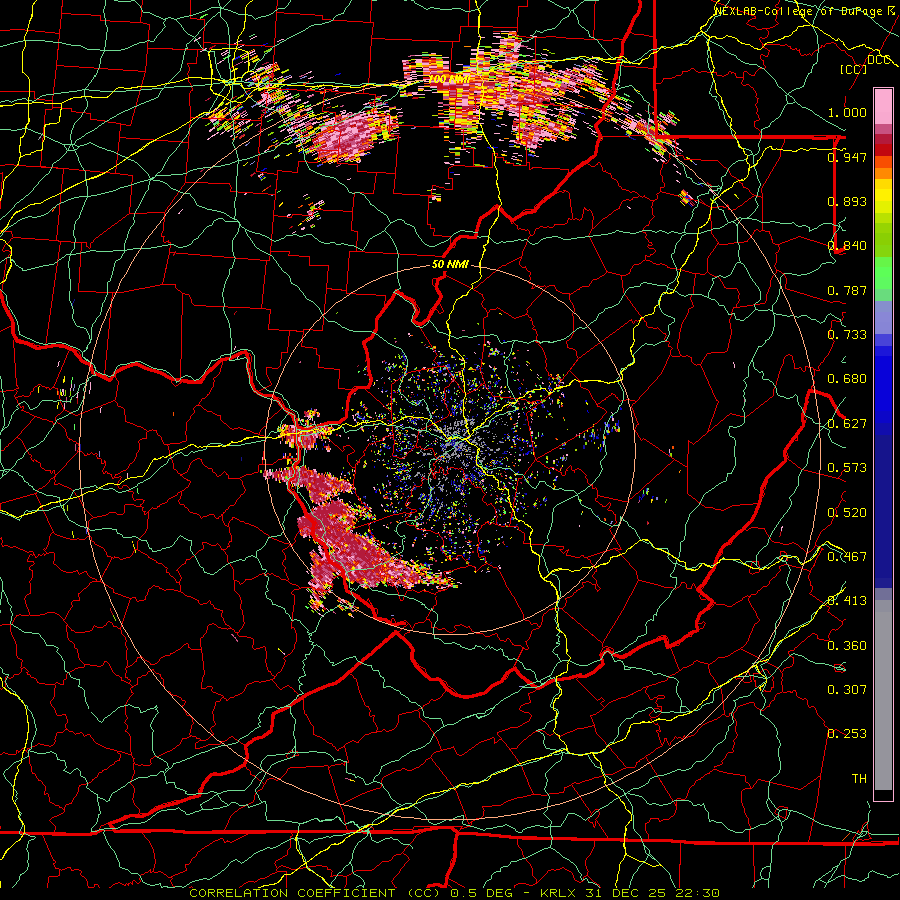The width and height of the screenshot is (900, 900).
Task: Select the 0.360 scale value
Action: 847,646
